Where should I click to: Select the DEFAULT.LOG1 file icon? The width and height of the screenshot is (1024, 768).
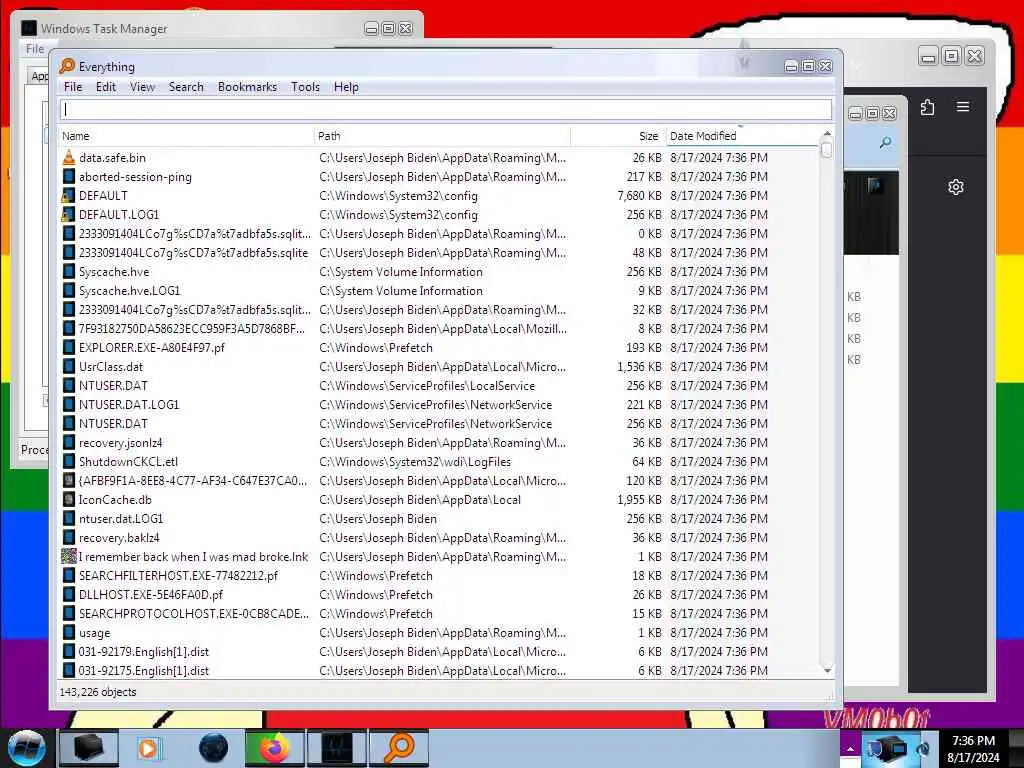pos(69,214)
